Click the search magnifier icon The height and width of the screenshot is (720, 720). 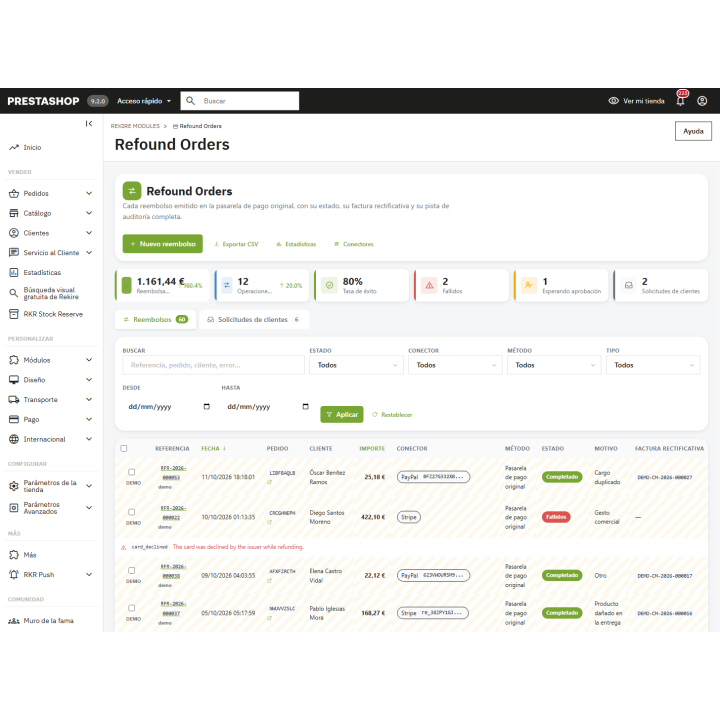click(191, 101)
